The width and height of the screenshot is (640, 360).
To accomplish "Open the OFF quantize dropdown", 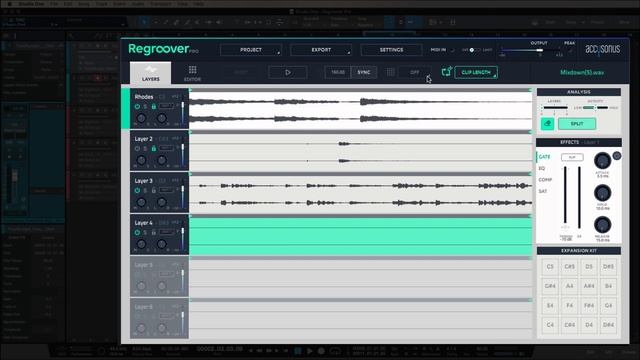I will click(x=415, y=72).
